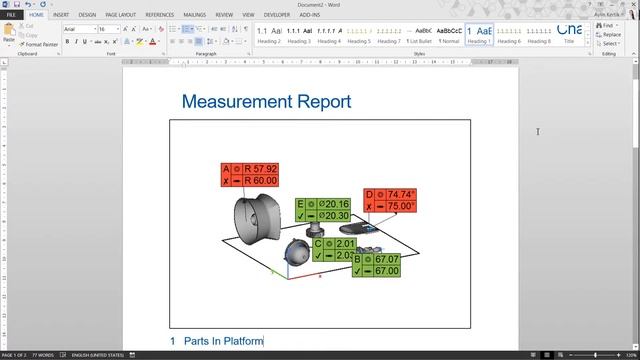The width and height of the screenshot is (640, 360).
Task: Switch to the REFERENCES tab
Action: tap(160, 15)
